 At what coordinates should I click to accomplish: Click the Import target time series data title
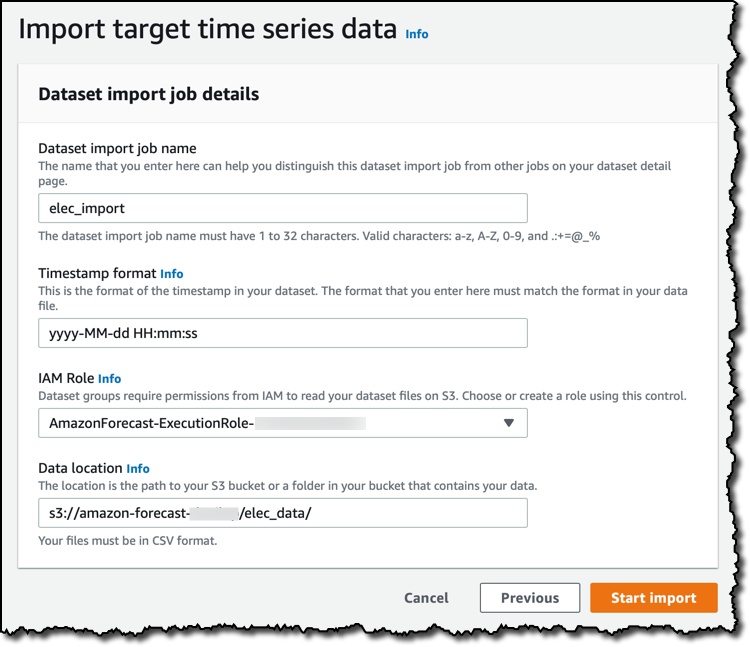[208, 29]
